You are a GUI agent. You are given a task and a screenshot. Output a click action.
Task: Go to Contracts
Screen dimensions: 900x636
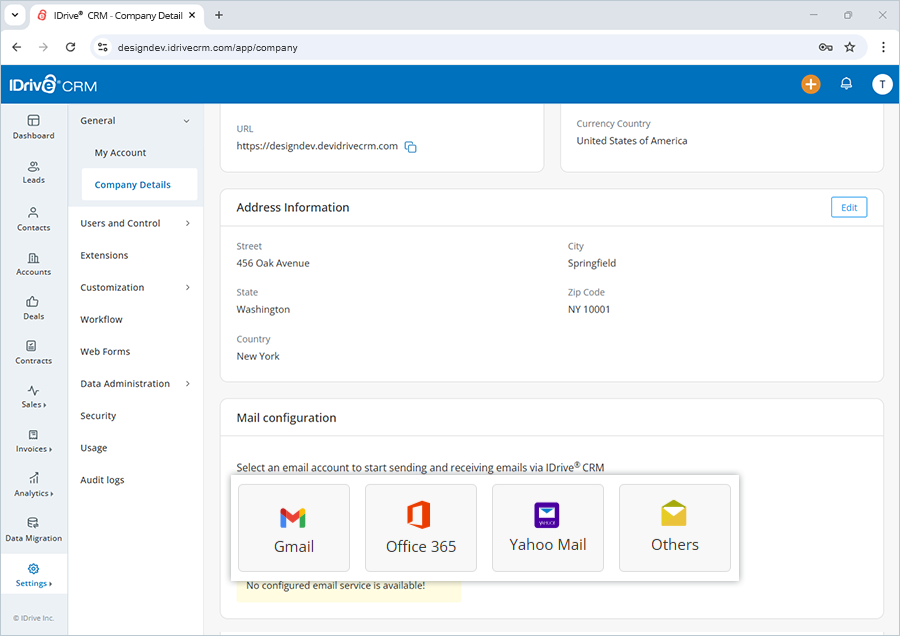(33, 353)
